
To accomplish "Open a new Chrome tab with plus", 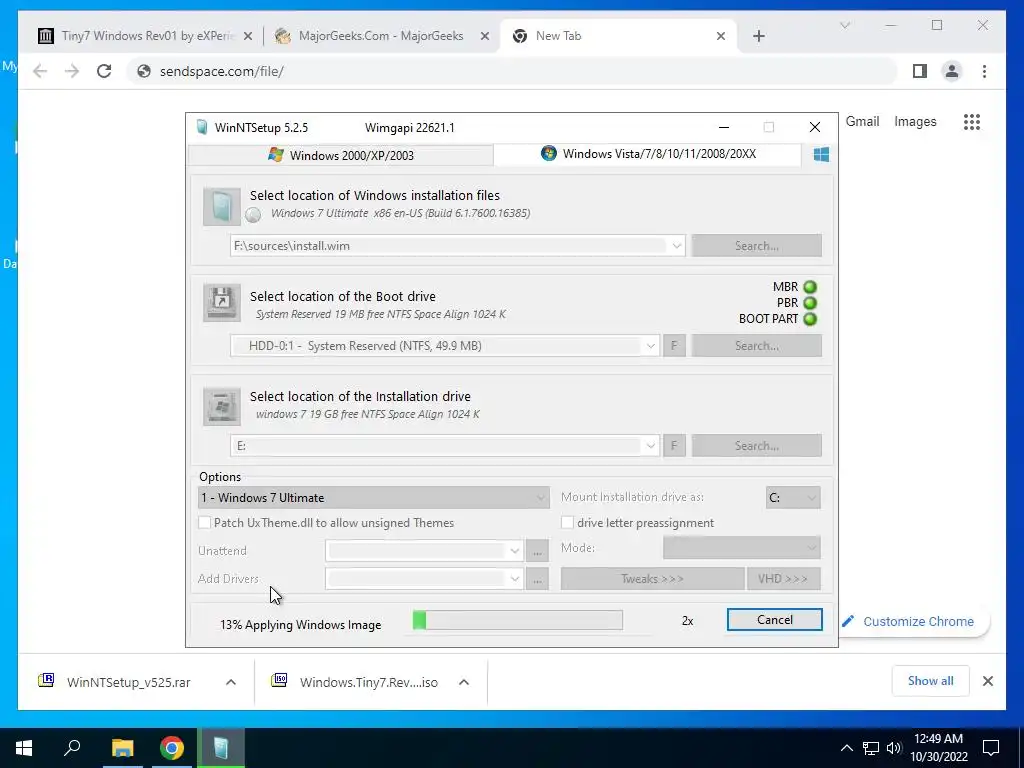I will click(x=758, y=36).
